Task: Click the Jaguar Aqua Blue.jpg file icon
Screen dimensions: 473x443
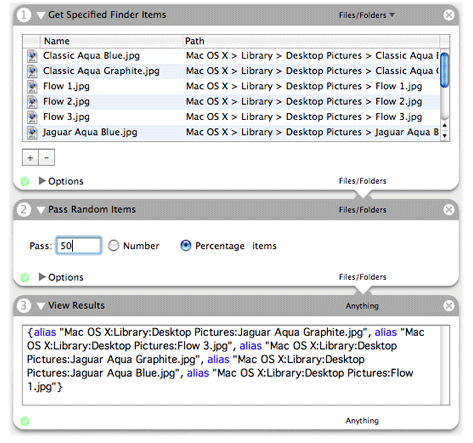Action: 32,132
